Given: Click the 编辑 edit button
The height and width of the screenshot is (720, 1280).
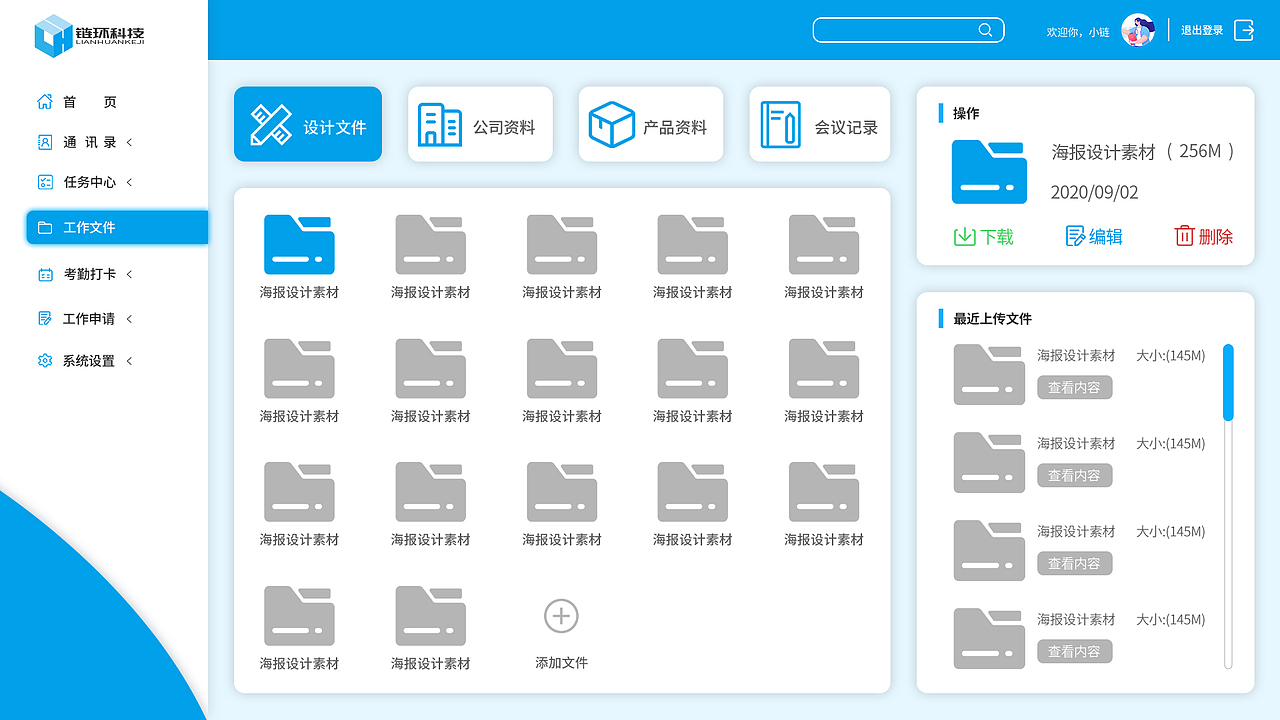Looking at the screenshot, I should [x=1094, y=236].
